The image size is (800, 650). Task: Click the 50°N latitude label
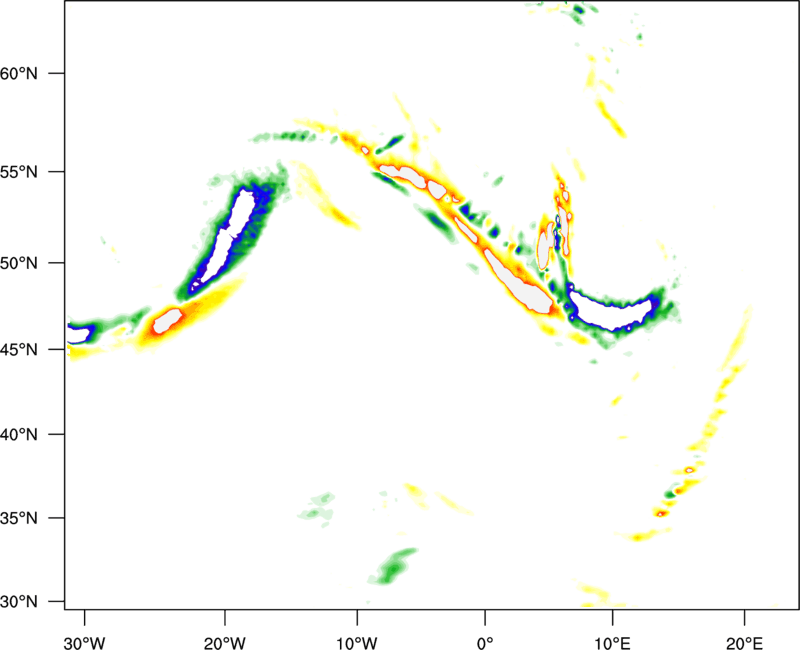point(19,263)
